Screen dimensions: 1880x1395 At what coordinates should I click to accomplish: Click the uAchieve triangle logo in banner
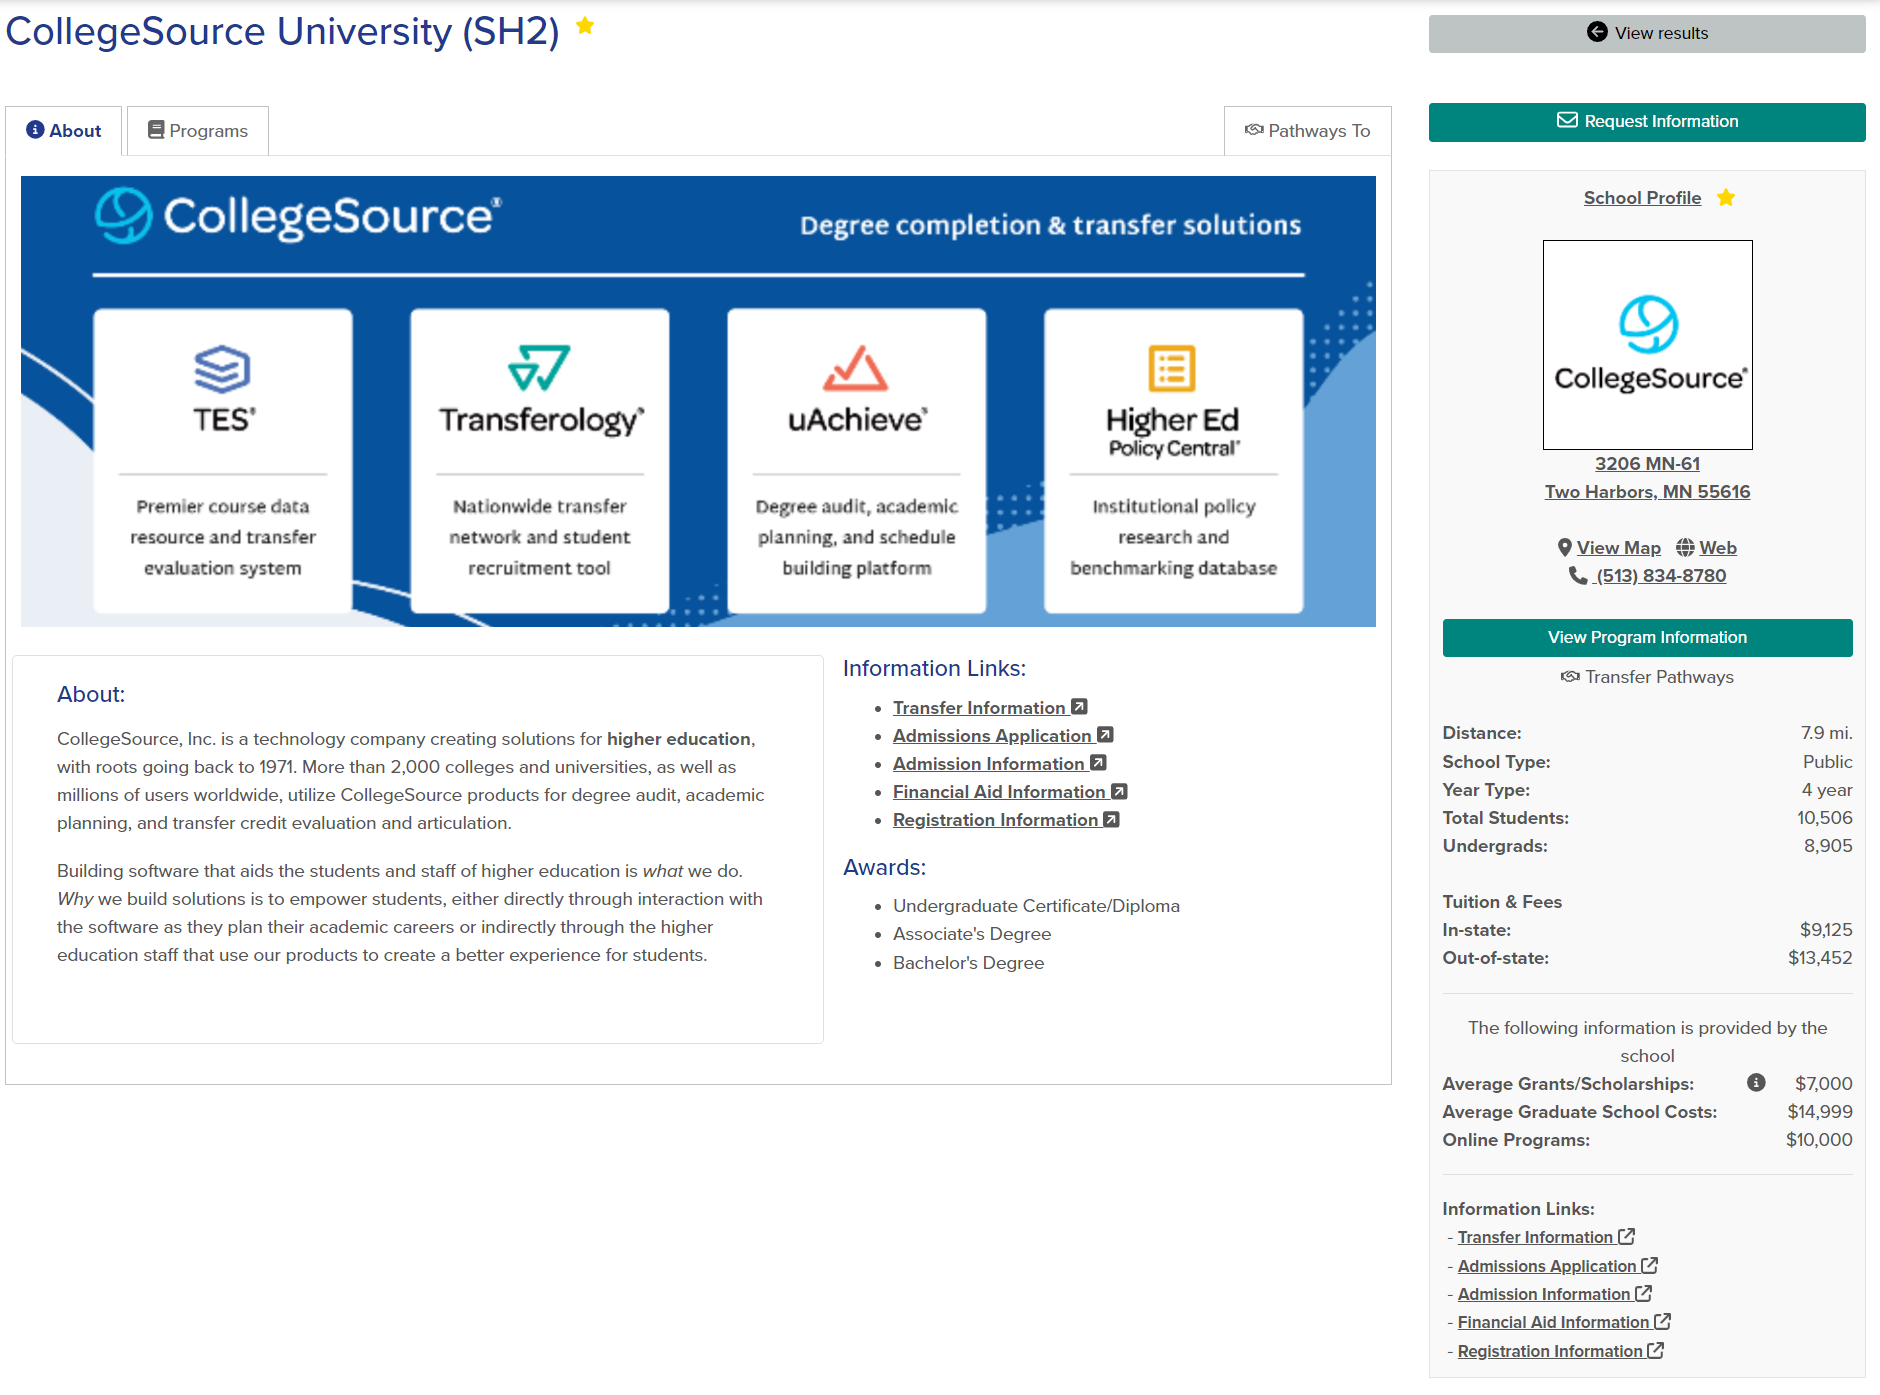(856, 368)
